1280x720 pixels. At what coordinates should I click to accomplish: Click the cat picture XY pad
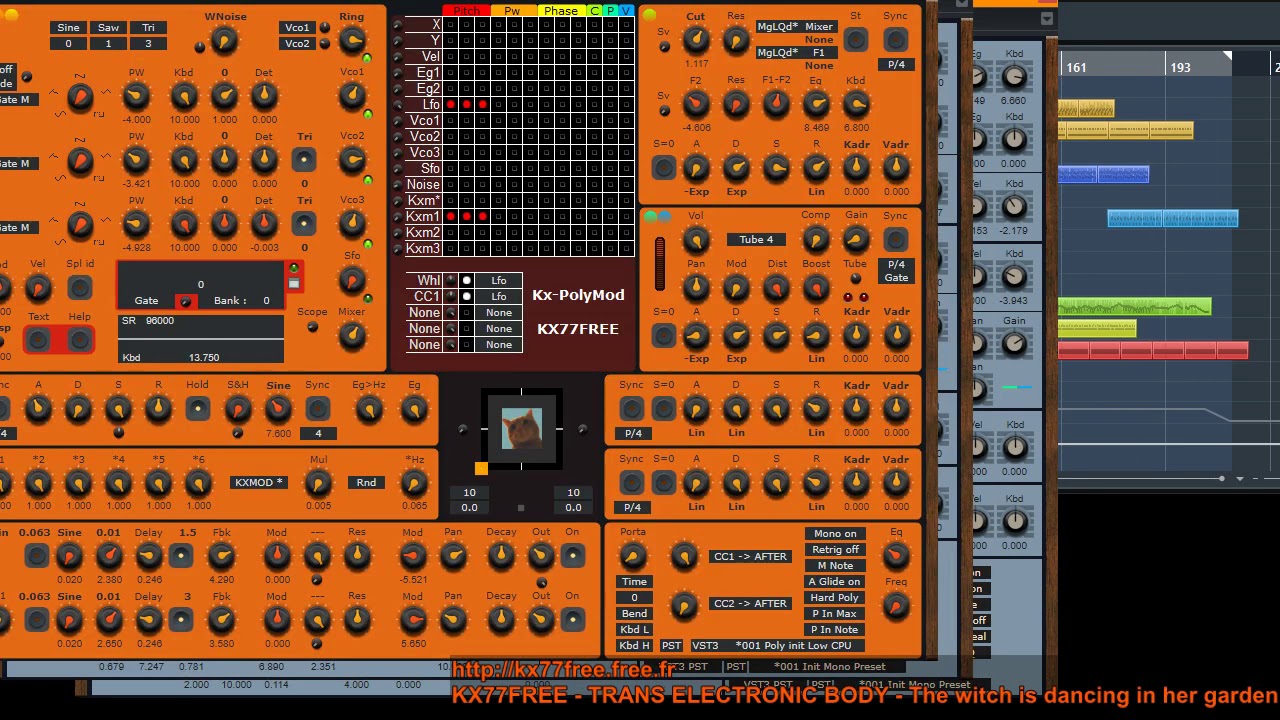pyautogui.click(x=521, y=428)
